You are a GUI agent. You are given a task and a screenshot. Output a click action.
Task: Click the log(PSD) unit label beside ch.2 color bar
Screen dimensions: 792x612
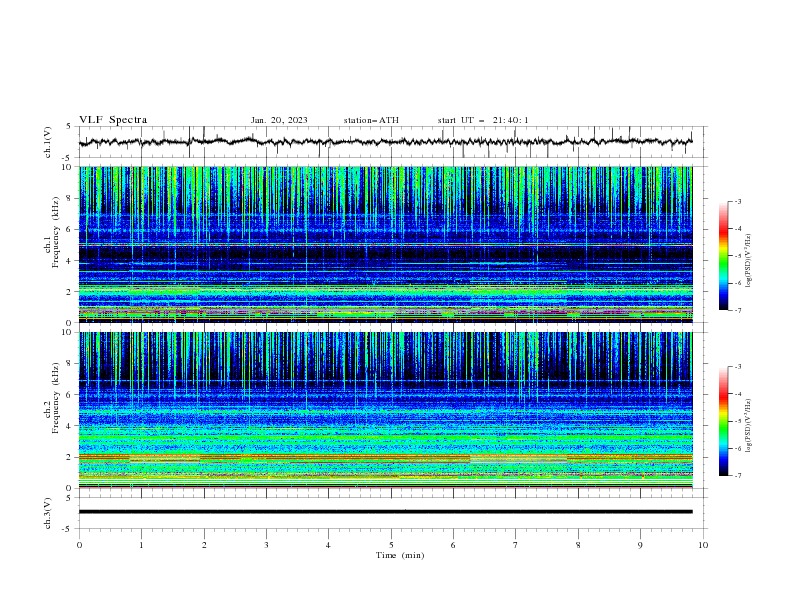click(748, 426)
